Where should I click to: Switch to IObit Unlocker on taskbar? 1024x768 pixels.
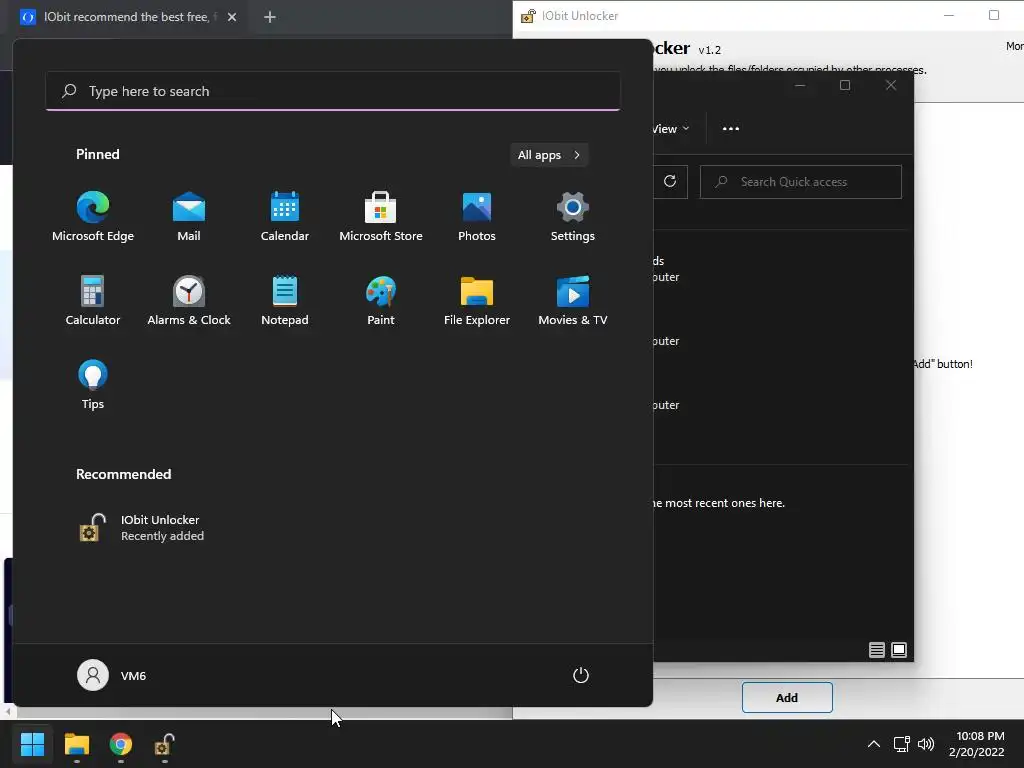pyautogui.click(x=164, y=744)
